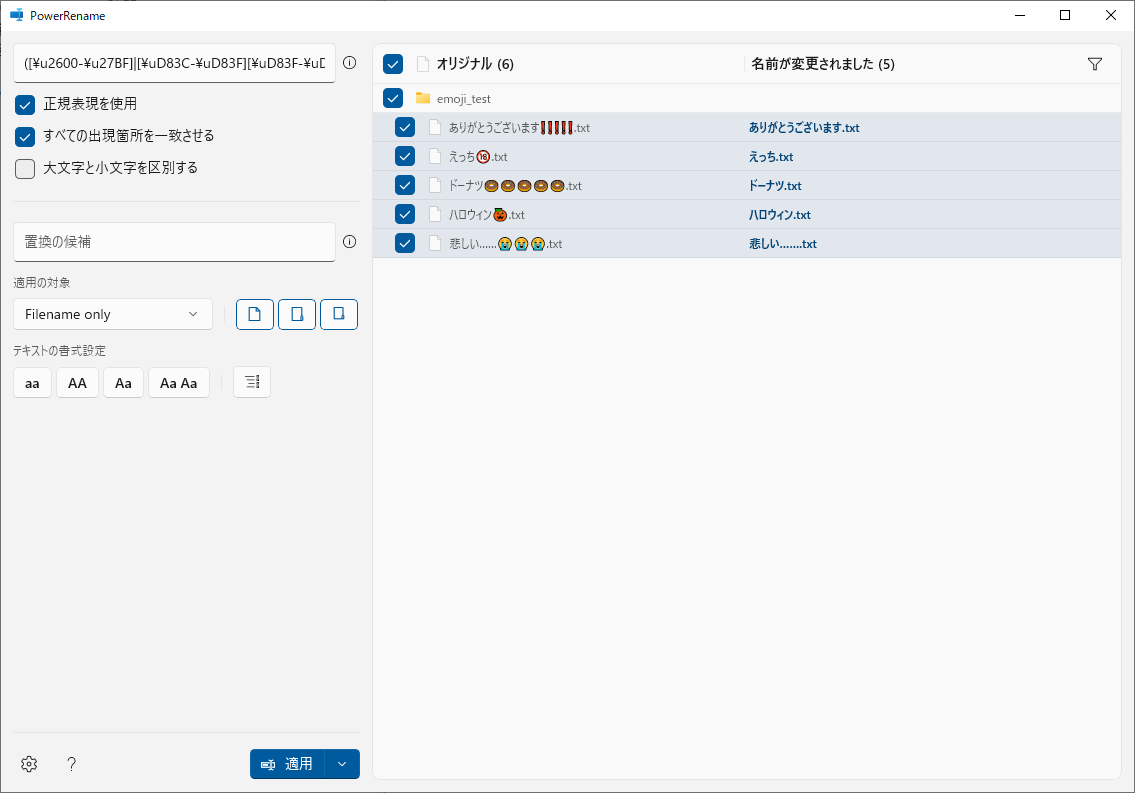Open the search field info icon

350,63
